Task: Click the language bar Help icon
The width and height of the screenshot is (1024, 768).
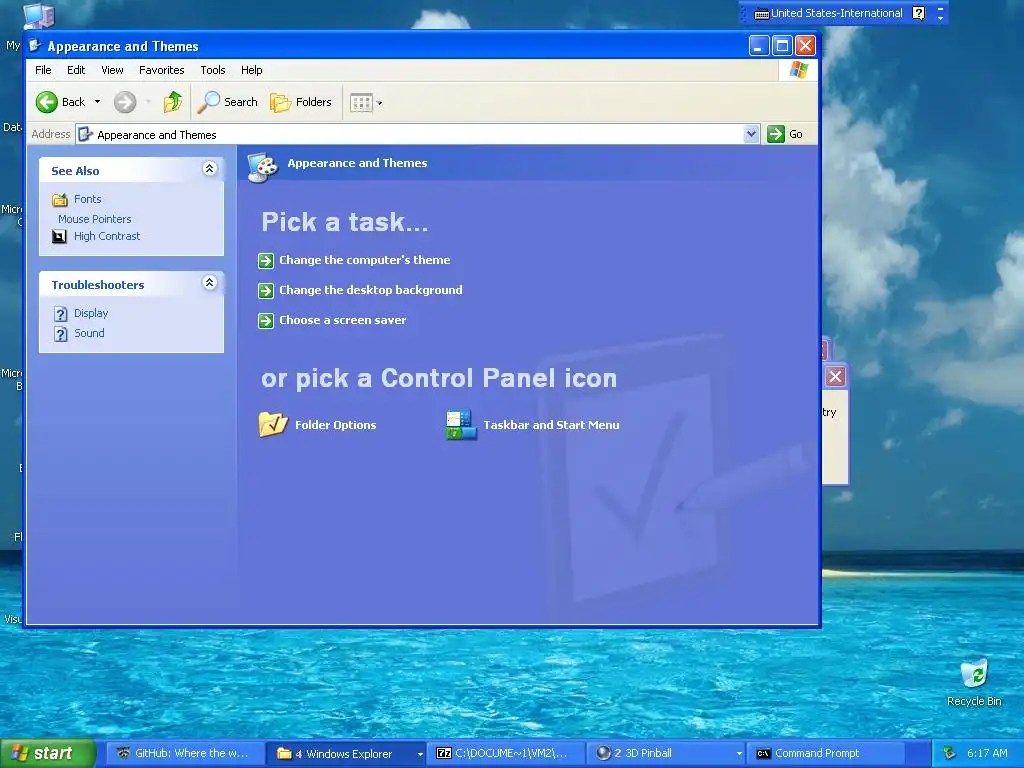Action: tap(918, 13)
